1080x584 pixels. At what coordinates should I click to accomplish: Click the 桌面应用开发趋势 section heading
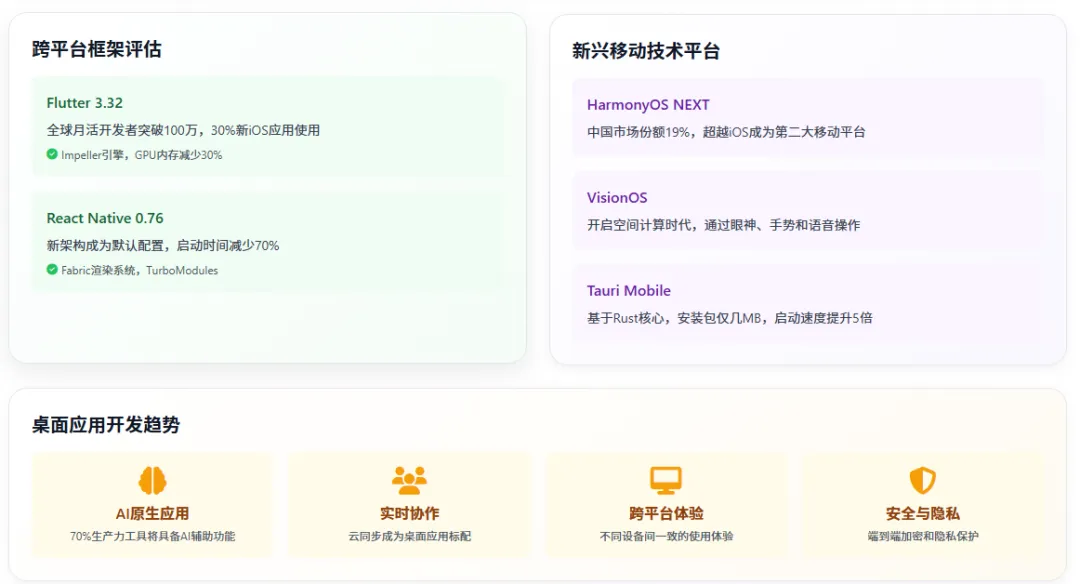pyautogui.click(x=105, y=425)
